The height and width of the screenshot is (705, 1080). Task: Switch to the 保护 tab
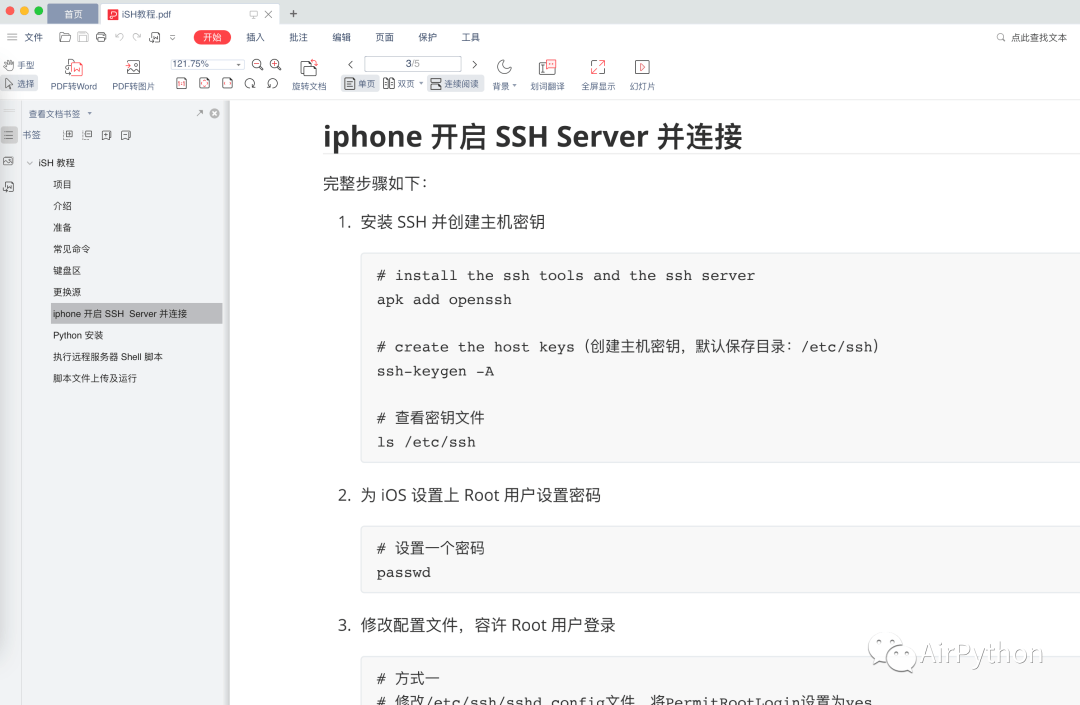pos(428,37)
